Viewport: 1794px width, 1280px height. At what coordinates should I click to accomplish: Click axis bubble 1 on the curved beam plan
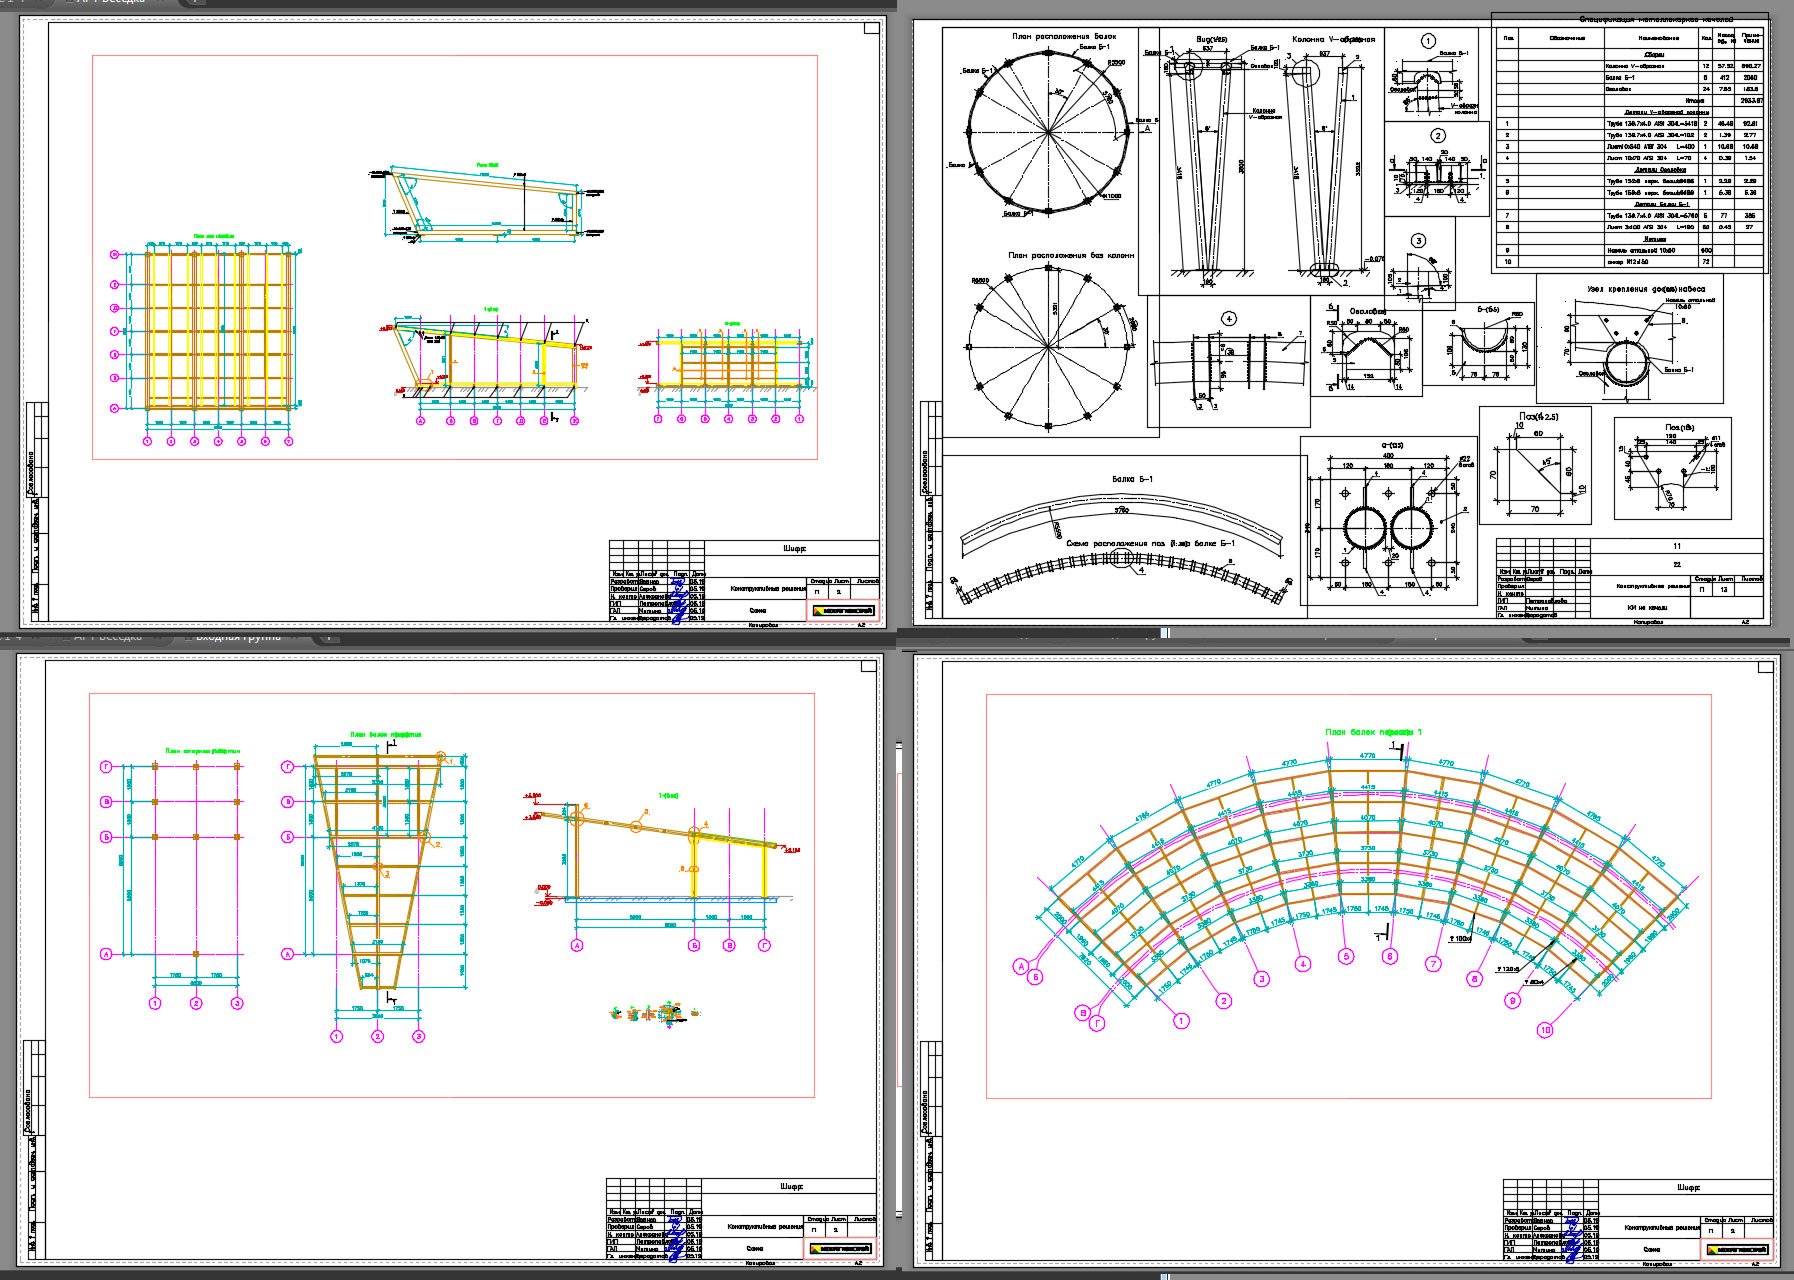pyautogui.click(x=1181, y=1021)
